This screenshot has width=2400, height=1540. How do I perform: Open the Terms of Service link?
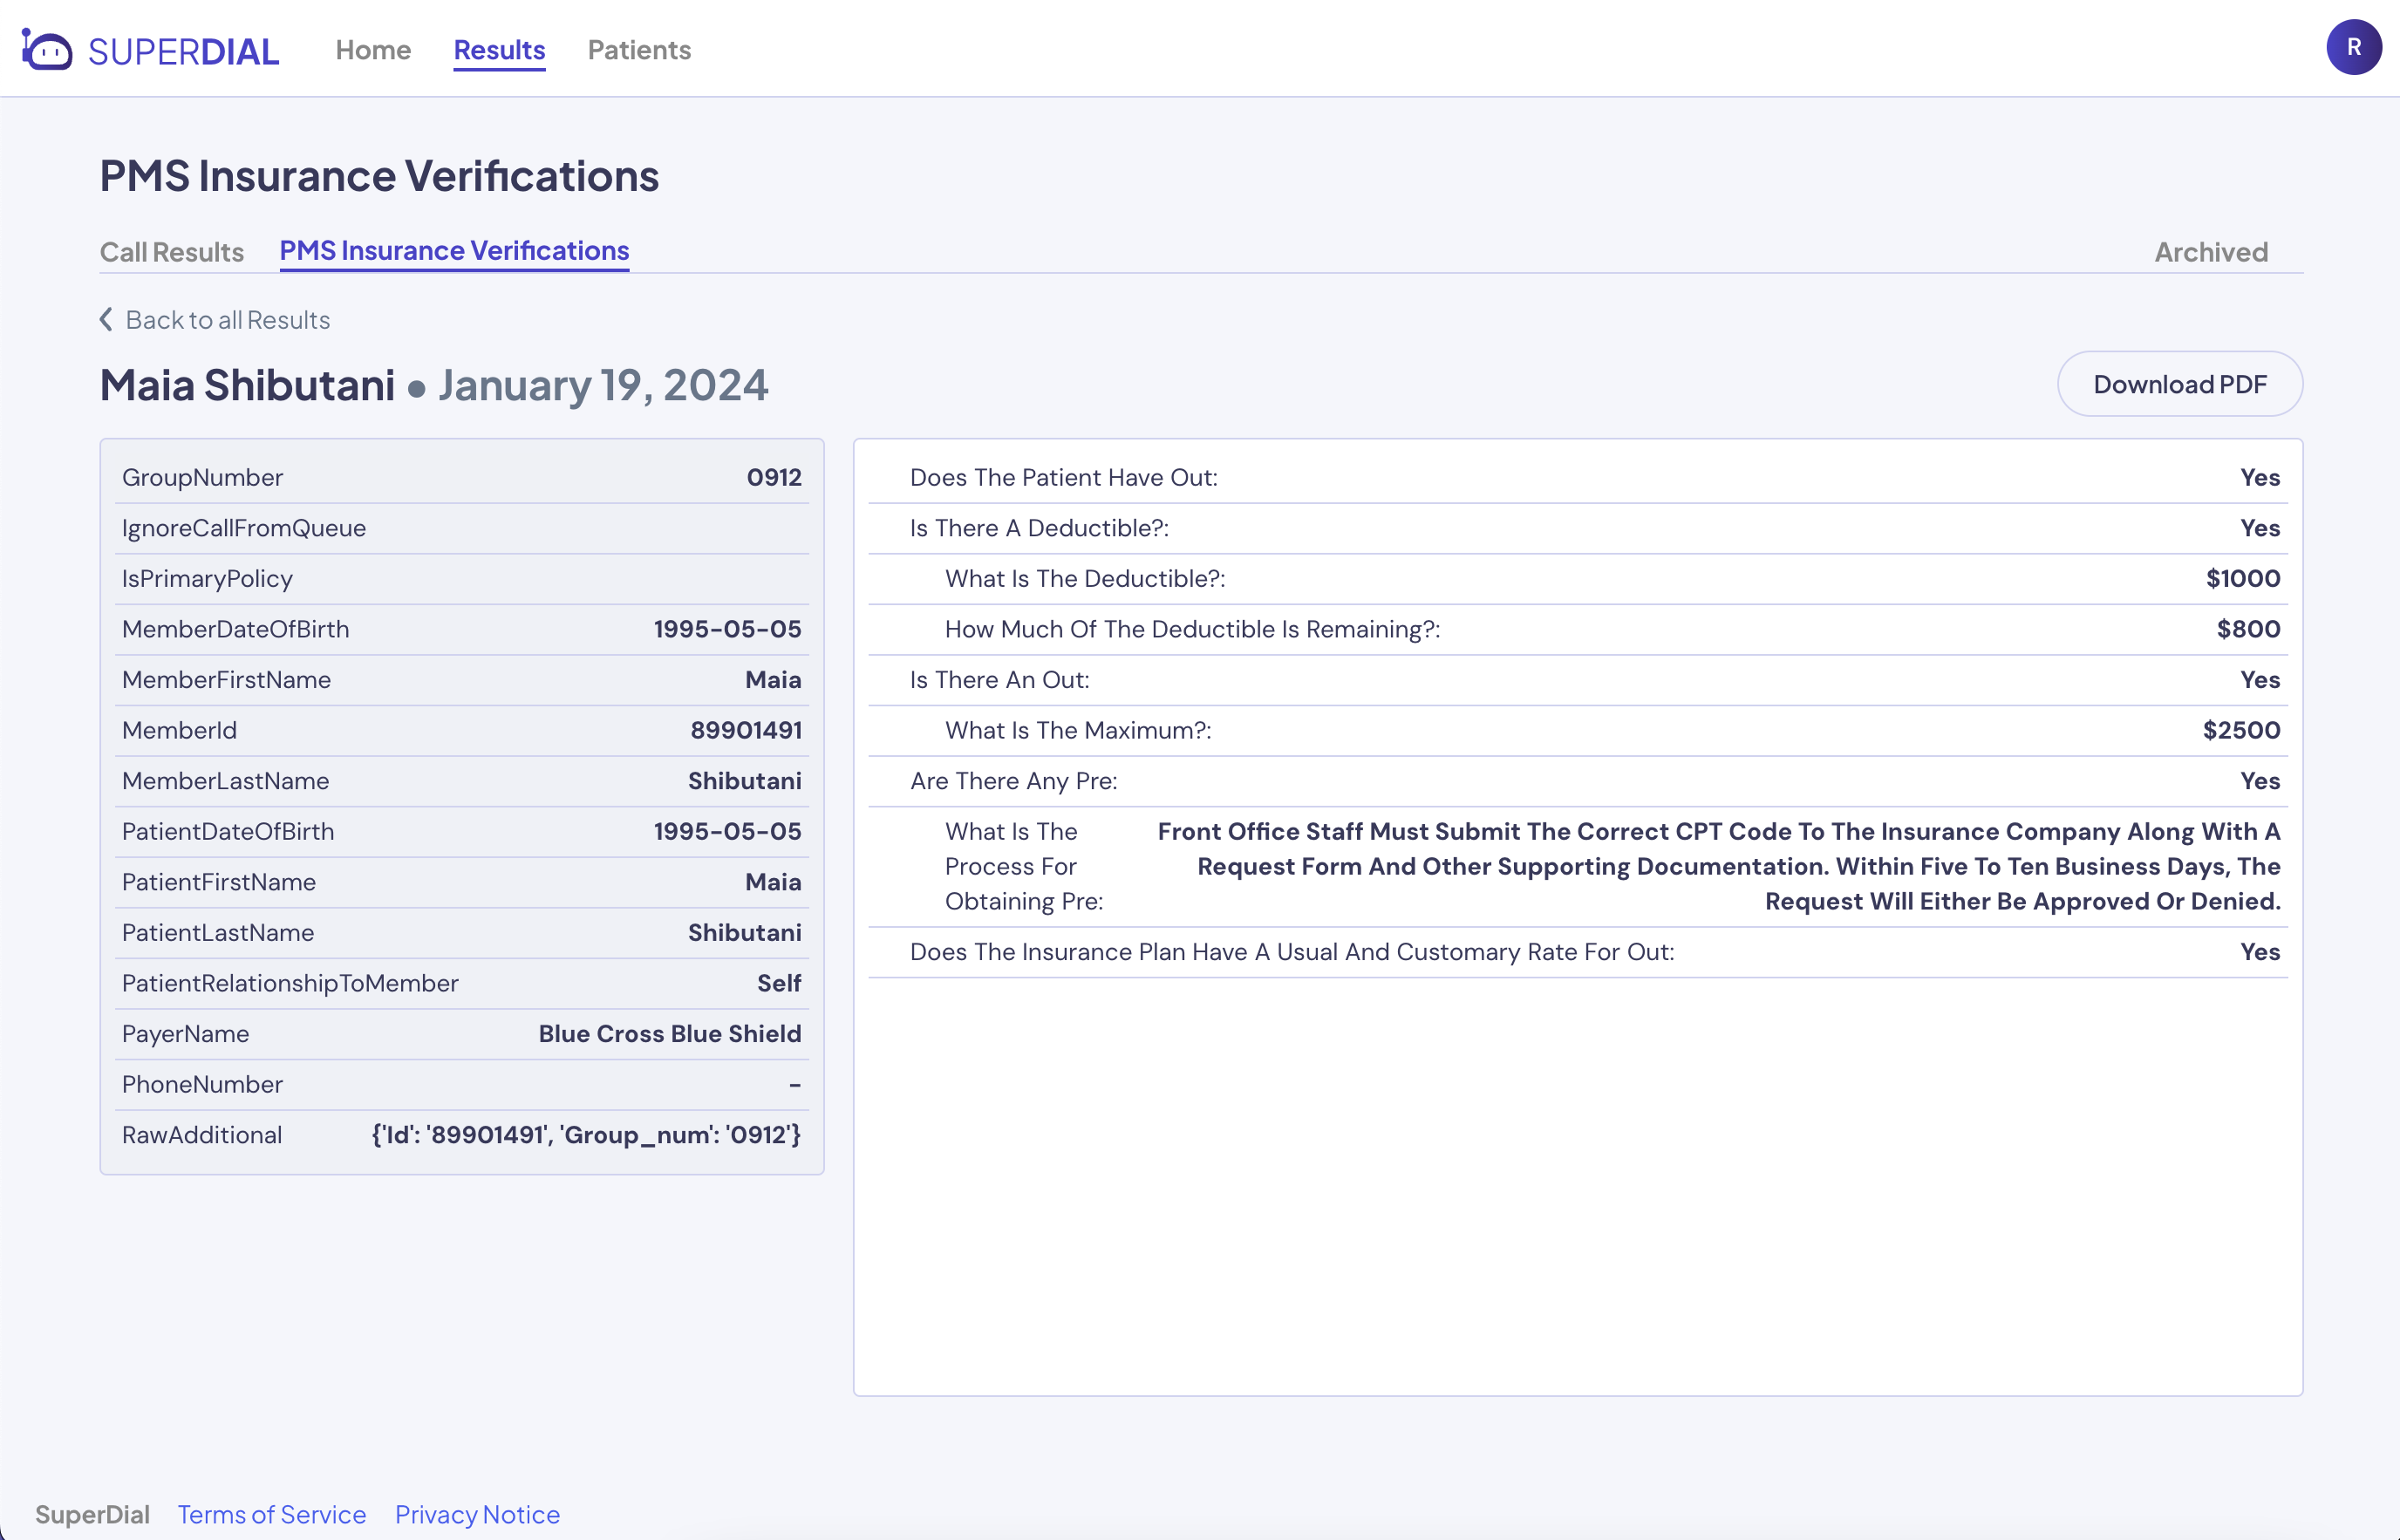tap(272, 1514)
